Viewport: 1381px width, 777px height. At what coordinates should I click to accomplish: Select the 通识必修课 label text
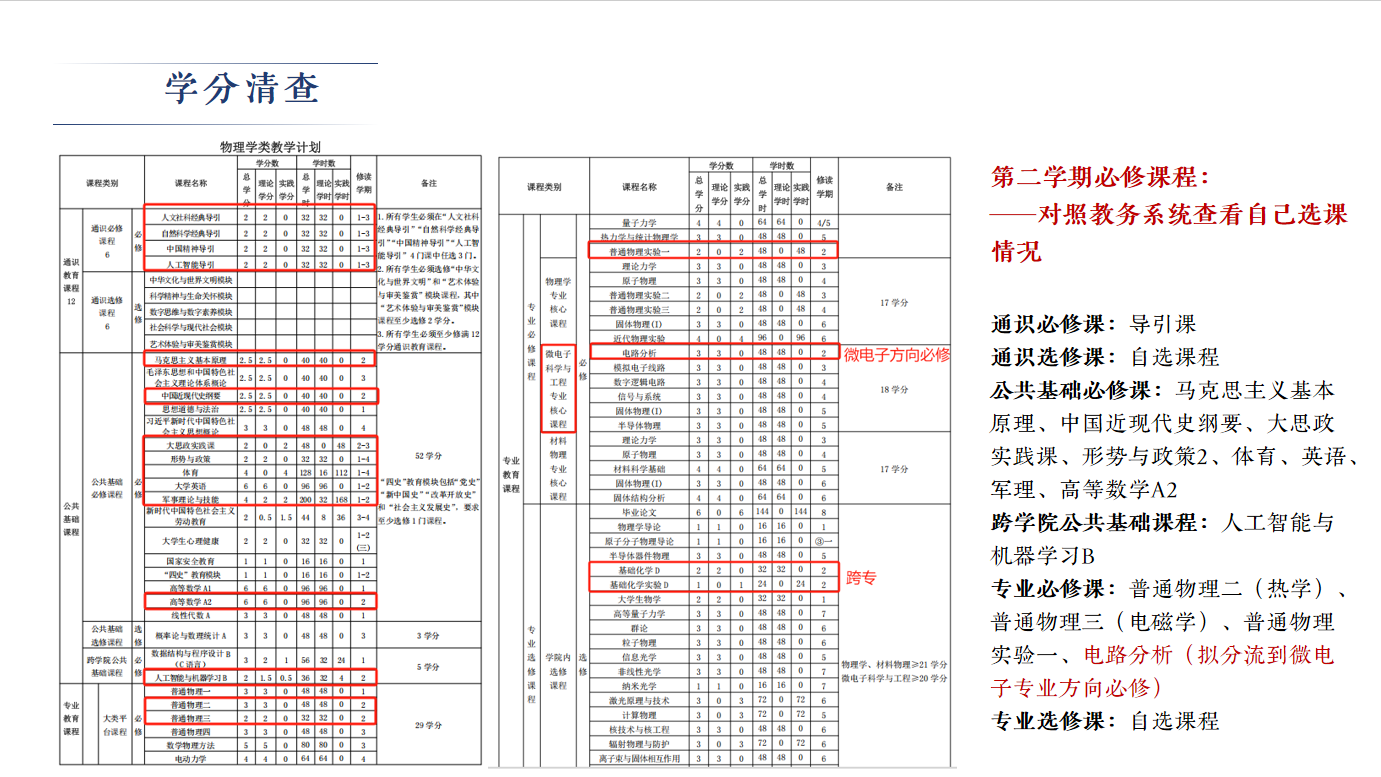point(1054,324)
